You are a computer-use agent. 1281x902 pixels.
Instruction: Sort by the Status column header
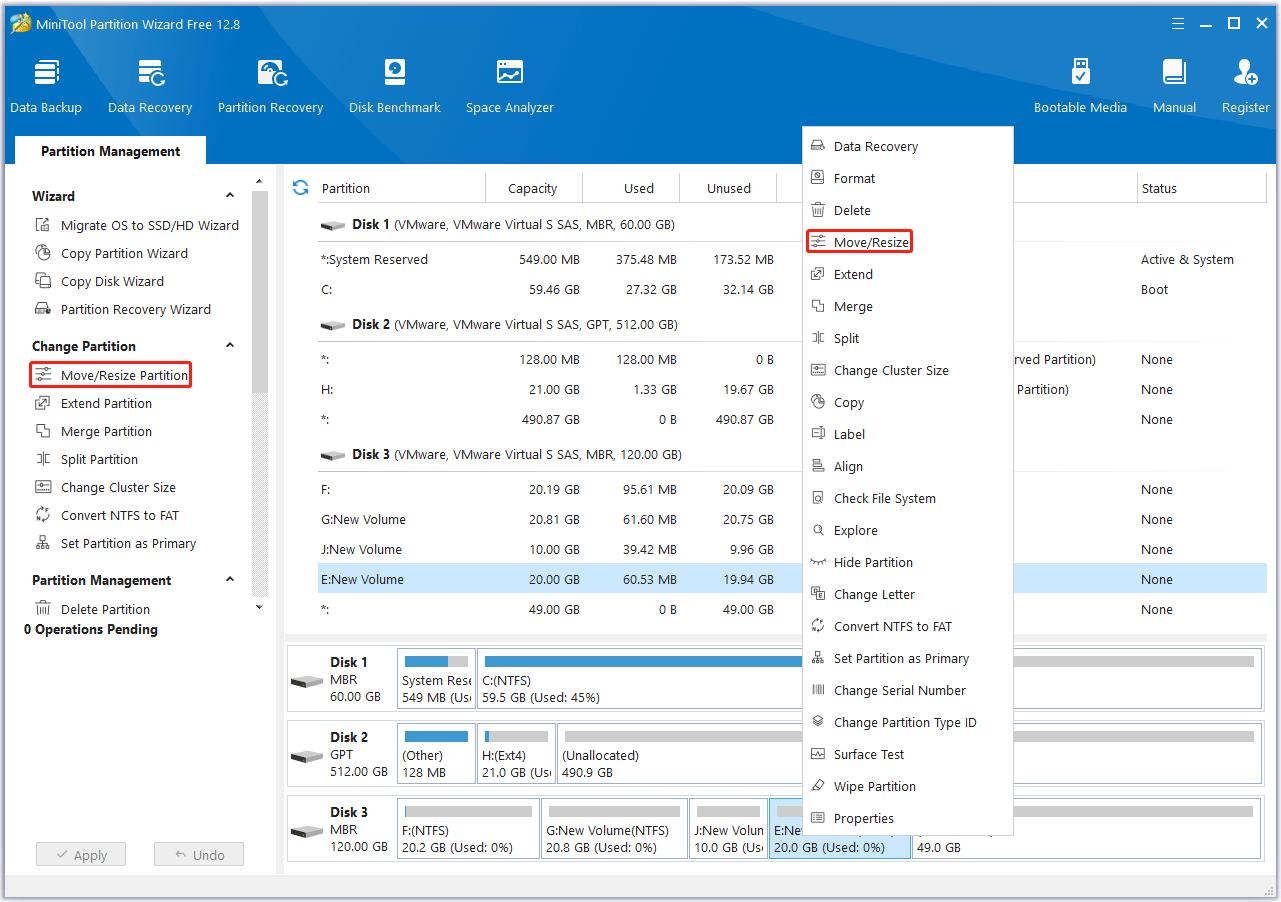tap(1202, 188)
